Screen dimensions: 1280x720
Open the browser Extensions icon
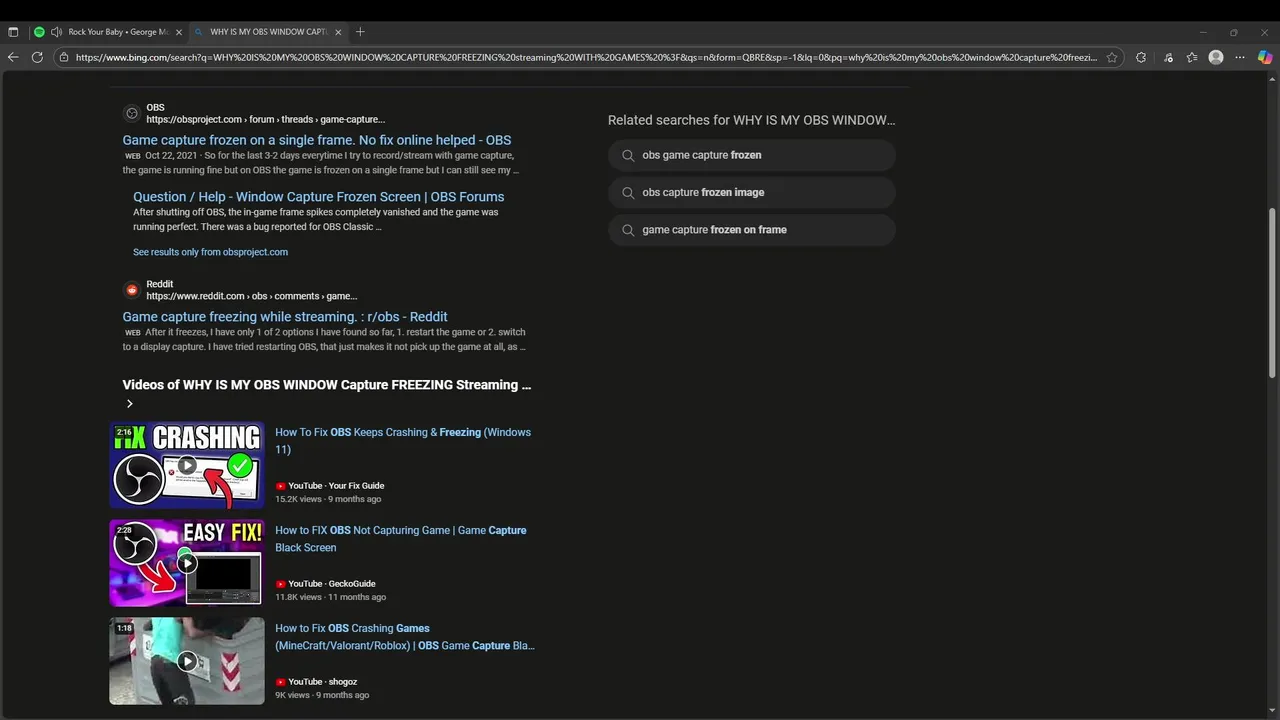tap(1141, 57)
